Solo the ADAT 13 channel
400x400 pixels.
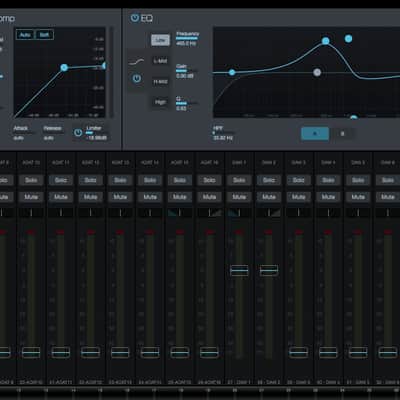pyautogui.click(x=120, y=180)
